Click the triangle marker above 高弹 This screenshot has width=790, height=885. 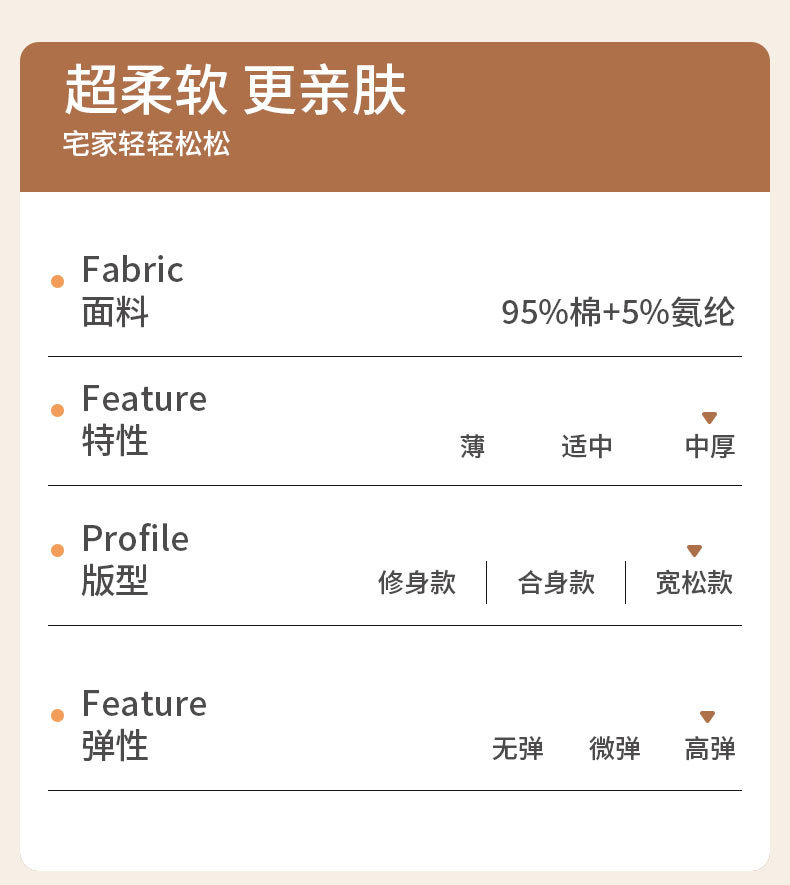(x=707, y=717)
